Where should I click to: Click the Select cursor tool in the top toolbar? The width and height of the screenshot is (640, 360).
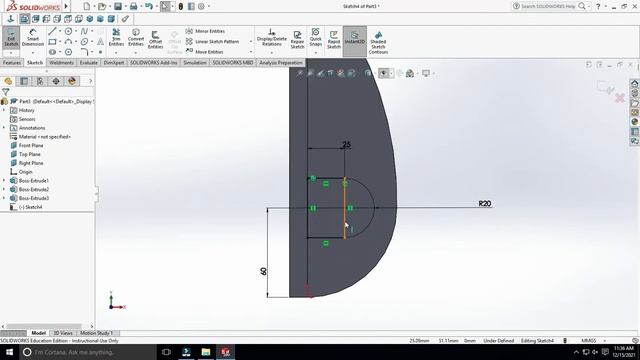click(165, 6)
